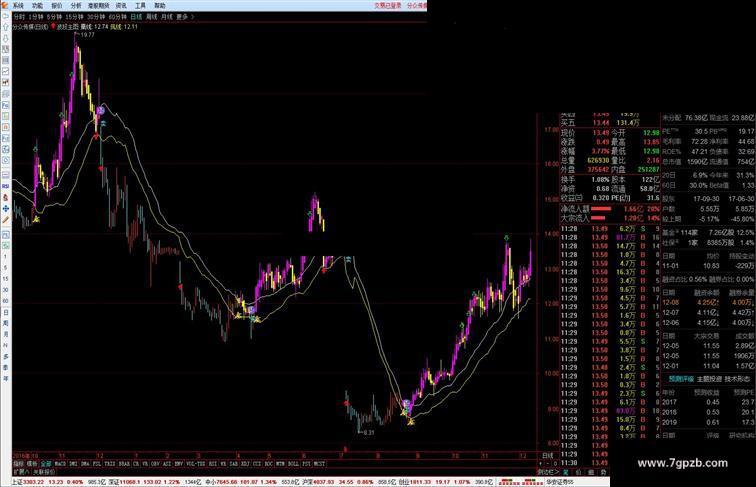
Task: Click the app logo icon at top-left
Action: pyautogui.click(x=5, y=6)
